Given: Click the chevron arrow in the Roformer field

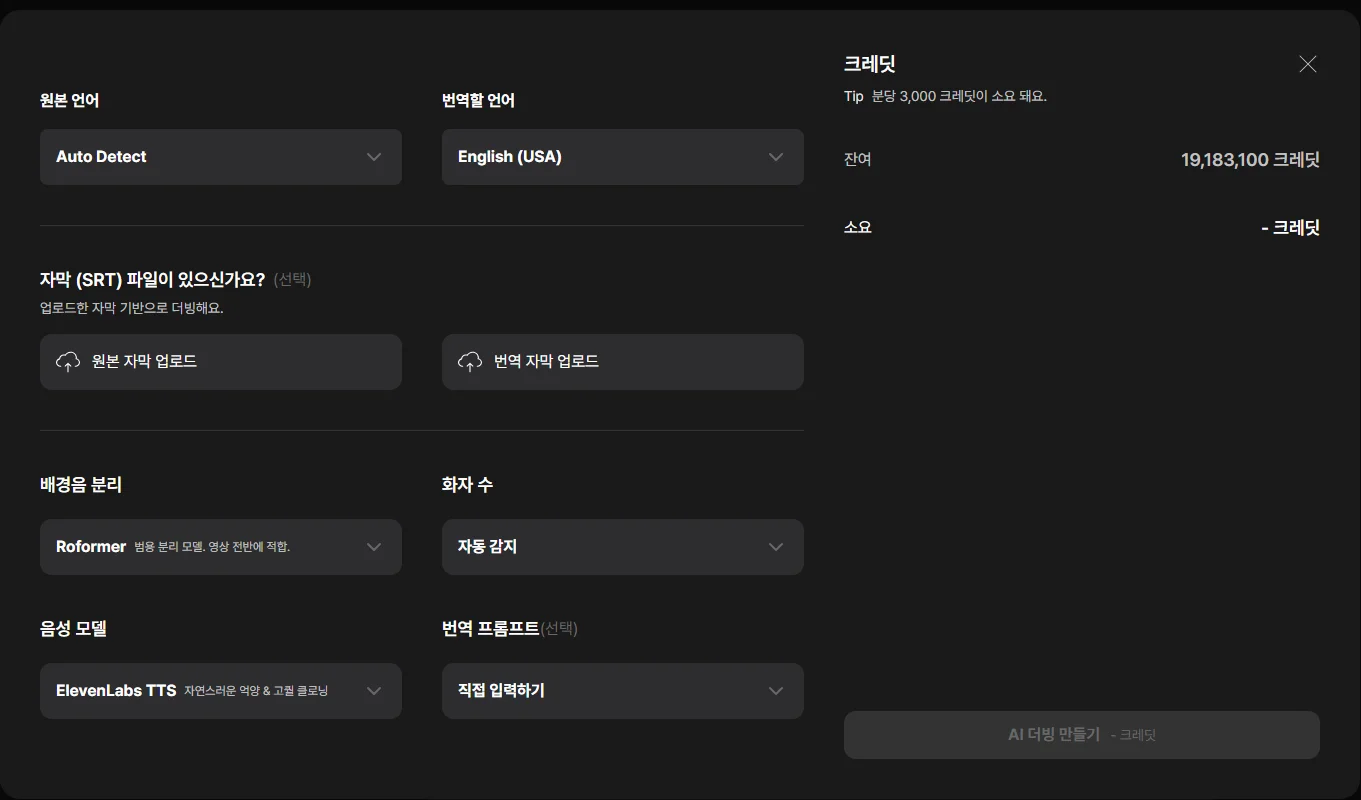Looking at the screenshot, I should (374, 547).
